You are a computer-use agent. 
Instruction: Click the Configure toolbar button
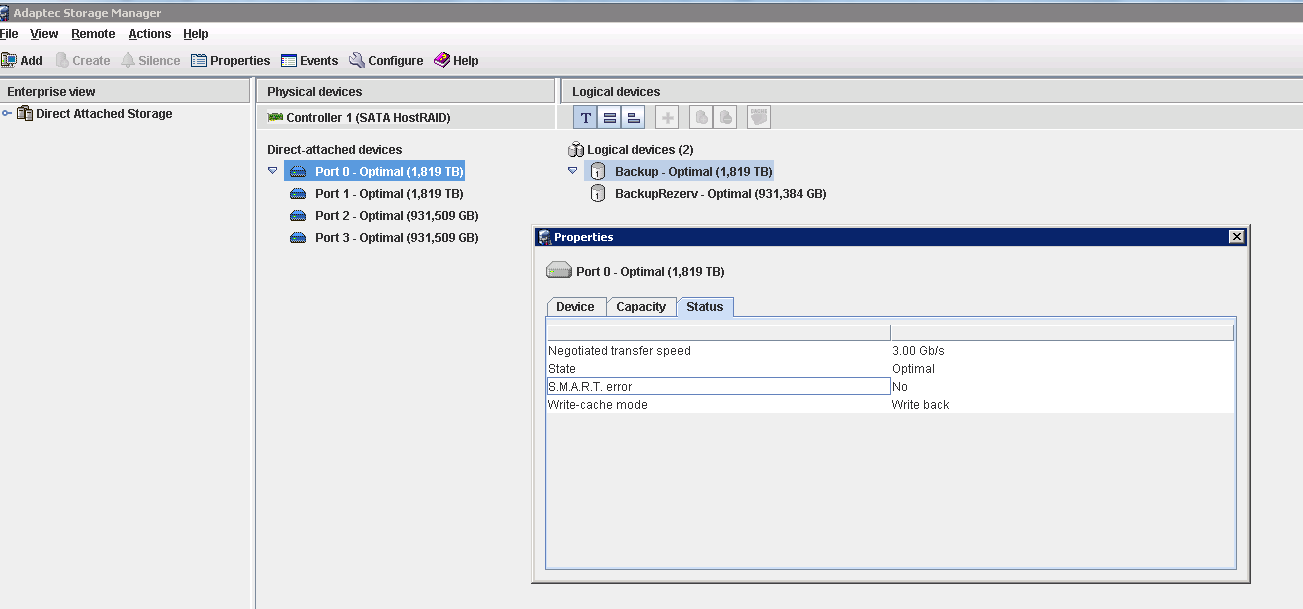(x=386, y=60)
